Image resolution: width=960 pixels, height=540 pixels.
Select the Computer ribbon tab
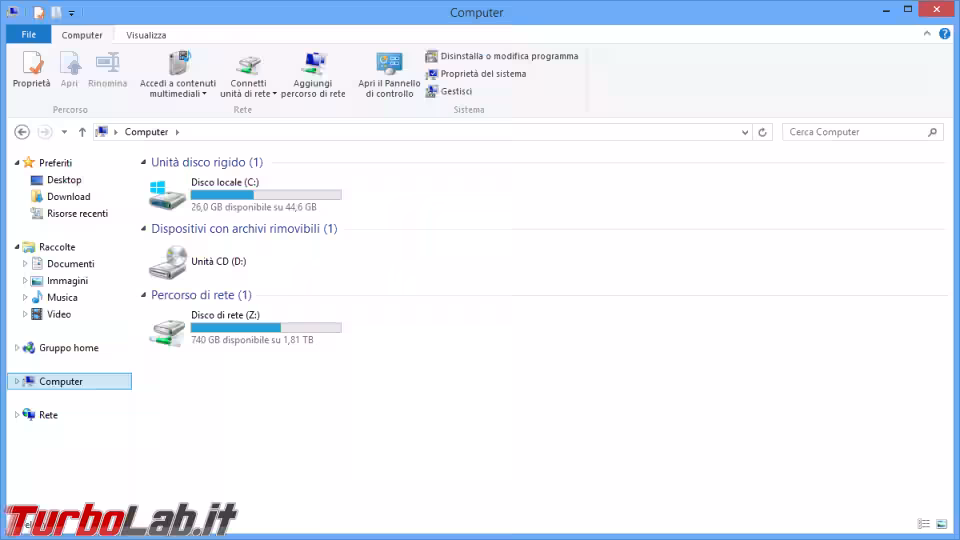pos(82,35)
